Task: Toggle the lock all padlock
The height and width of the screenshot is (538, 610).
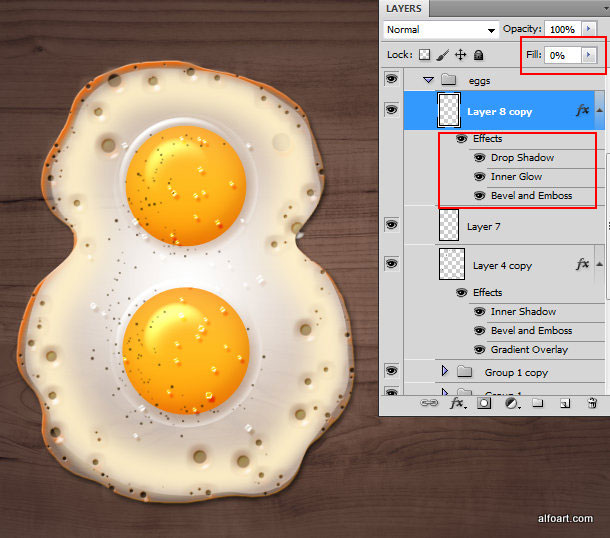Action: click(478, 55)
